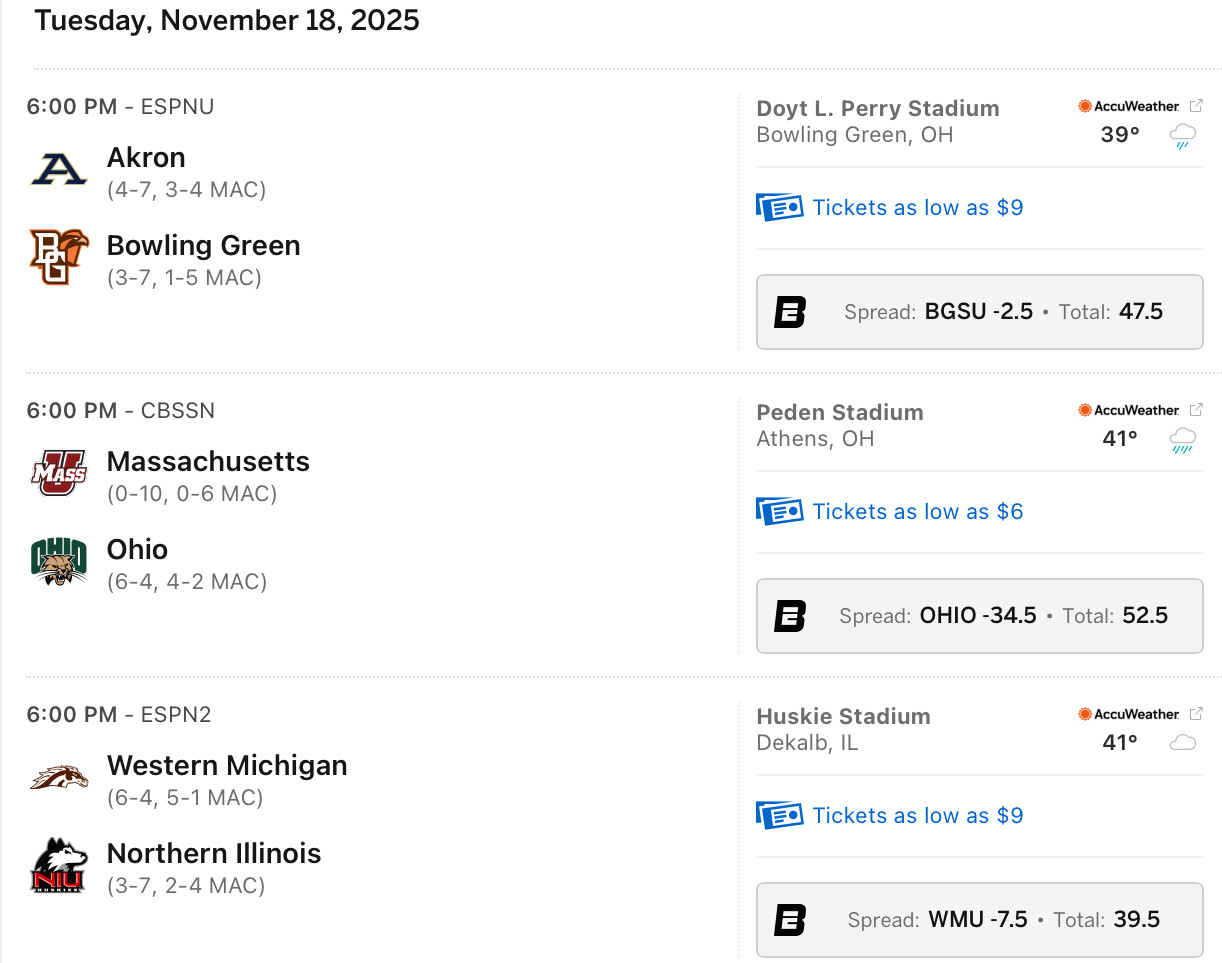Image resolution: width=1222 pixels, height=963 pixels.
Task: Click the Ohio Bobcats team logo
Action: tap(59, 561)
